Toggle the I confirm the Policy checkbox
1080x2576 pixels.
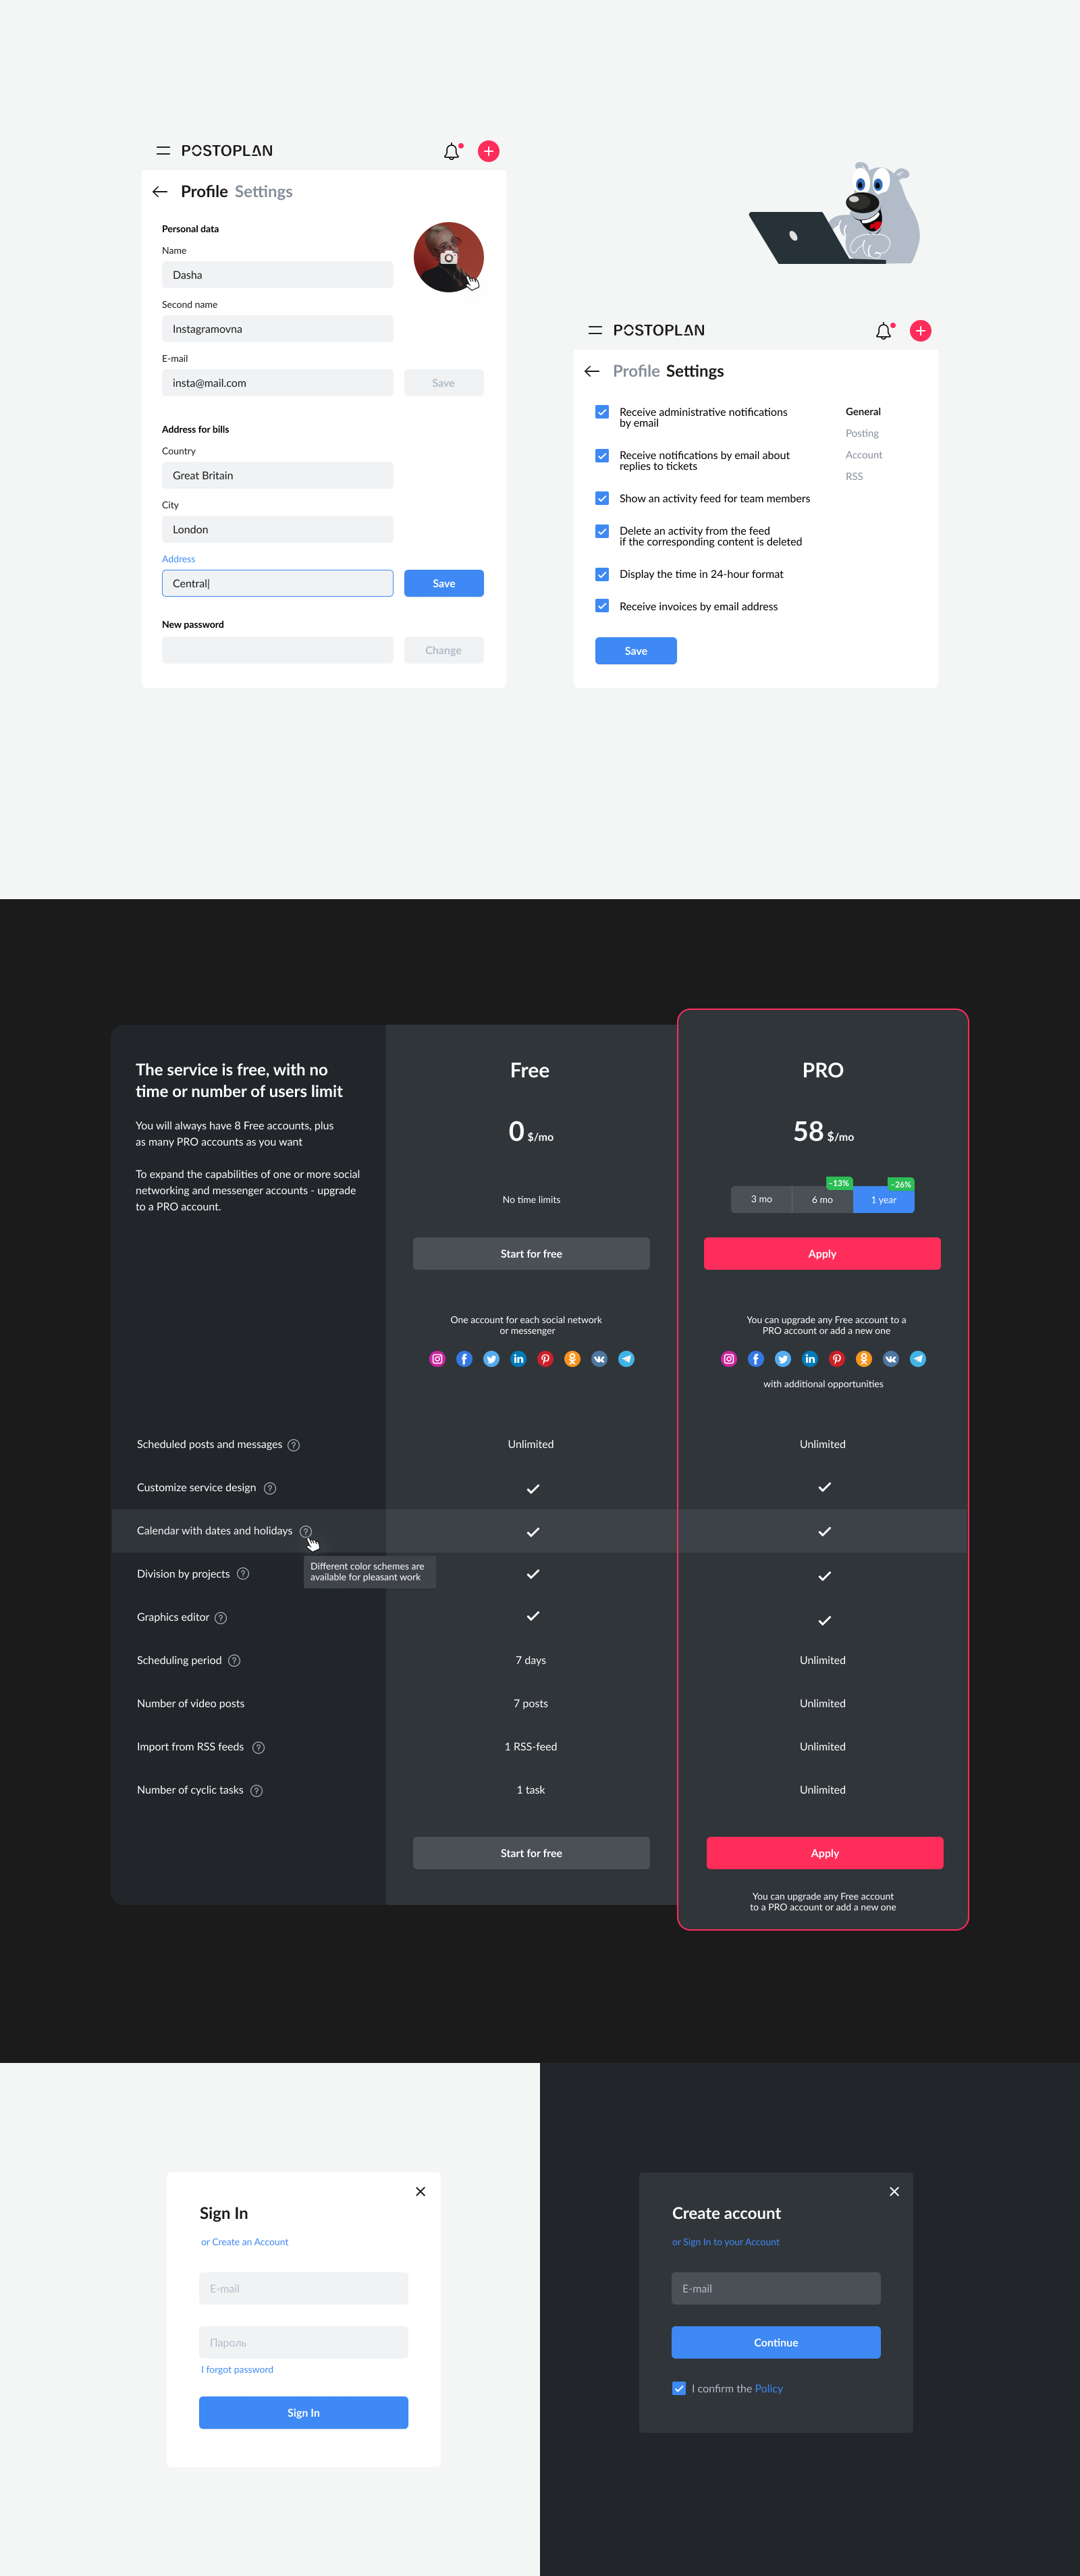click(x=679, y=2389)
